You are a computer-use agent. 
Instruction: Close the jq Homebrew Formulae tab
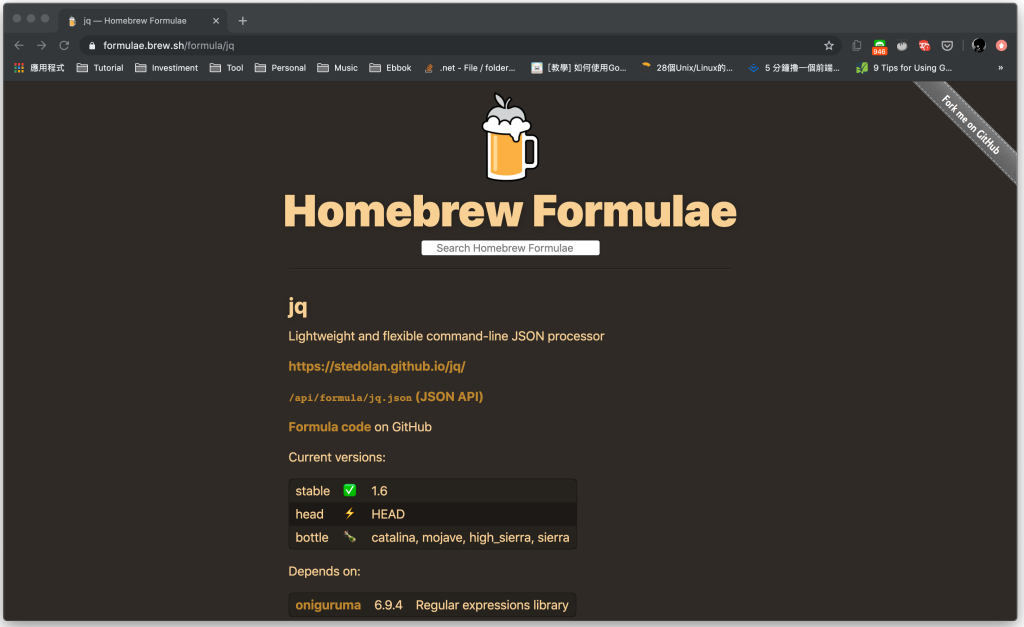pyautogui.click(x=216, y=21)
